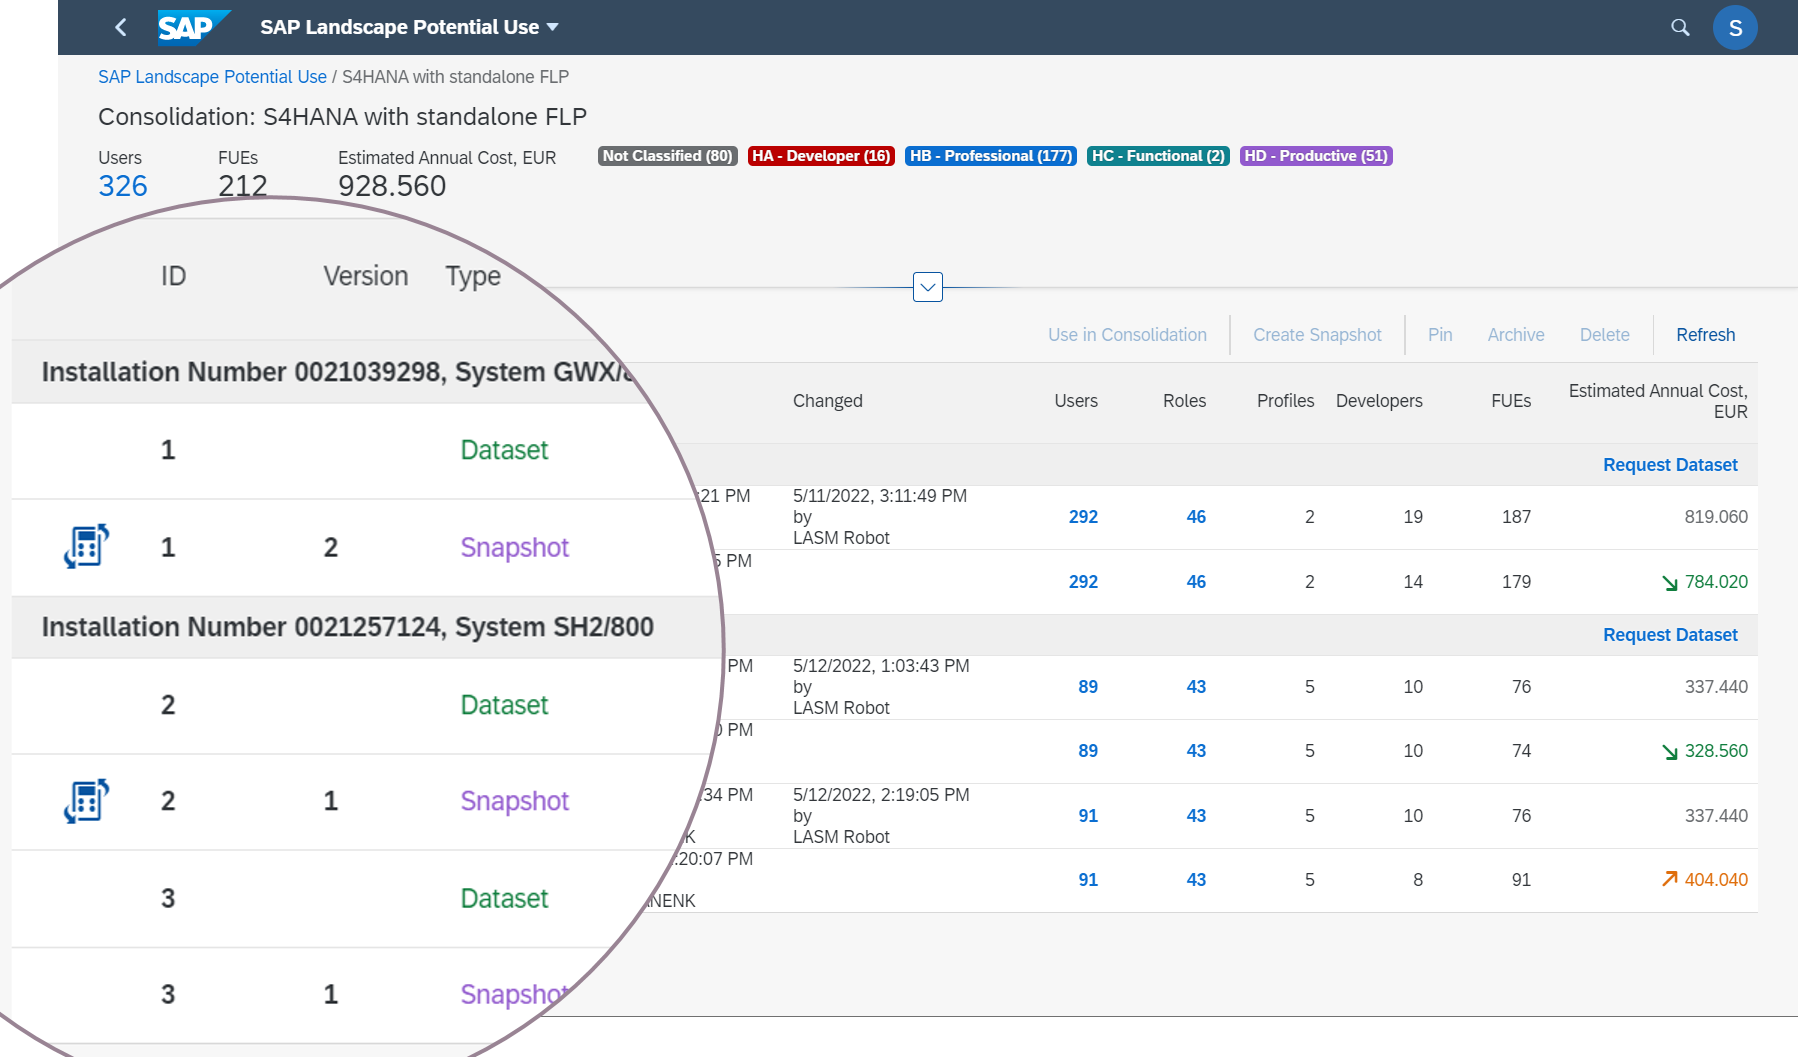
Task: Open roles 43 in the 328.560 row
Action: (1196, 751)
